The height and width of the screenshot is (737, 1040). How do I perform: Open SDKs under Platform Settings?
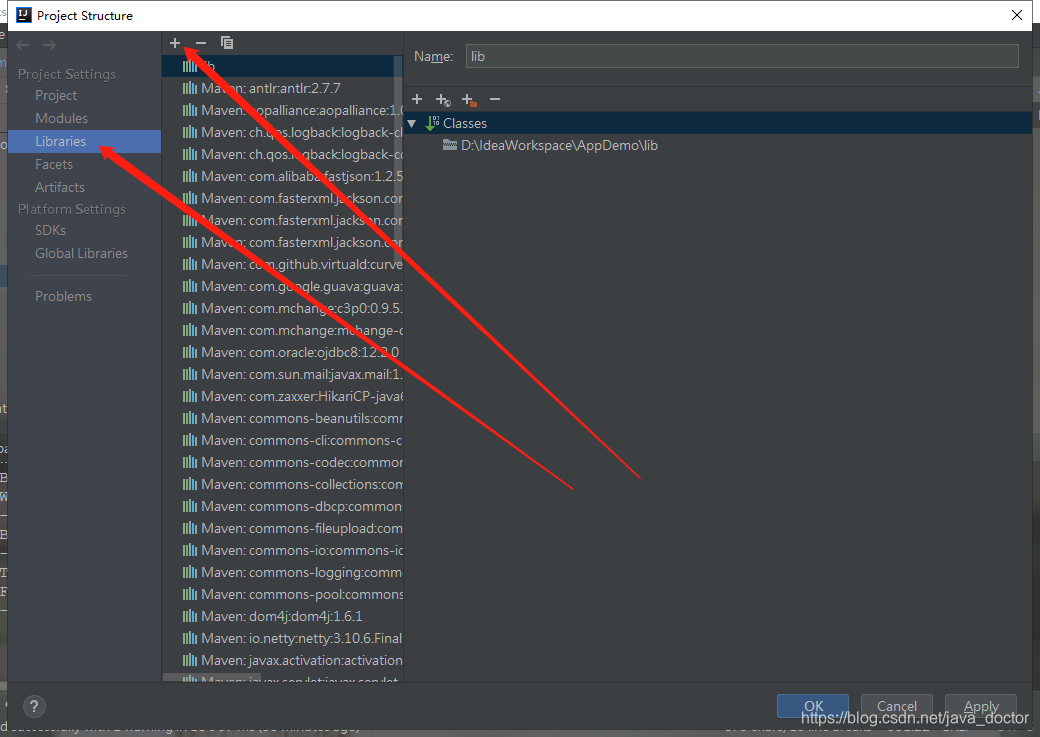50,230
